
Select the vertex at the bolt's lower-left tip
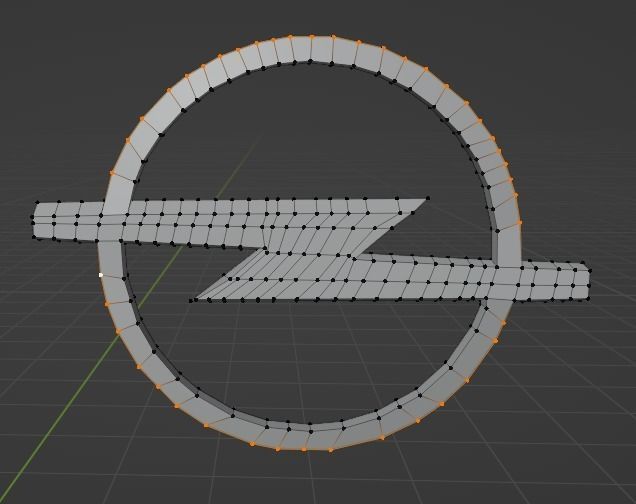191,300
